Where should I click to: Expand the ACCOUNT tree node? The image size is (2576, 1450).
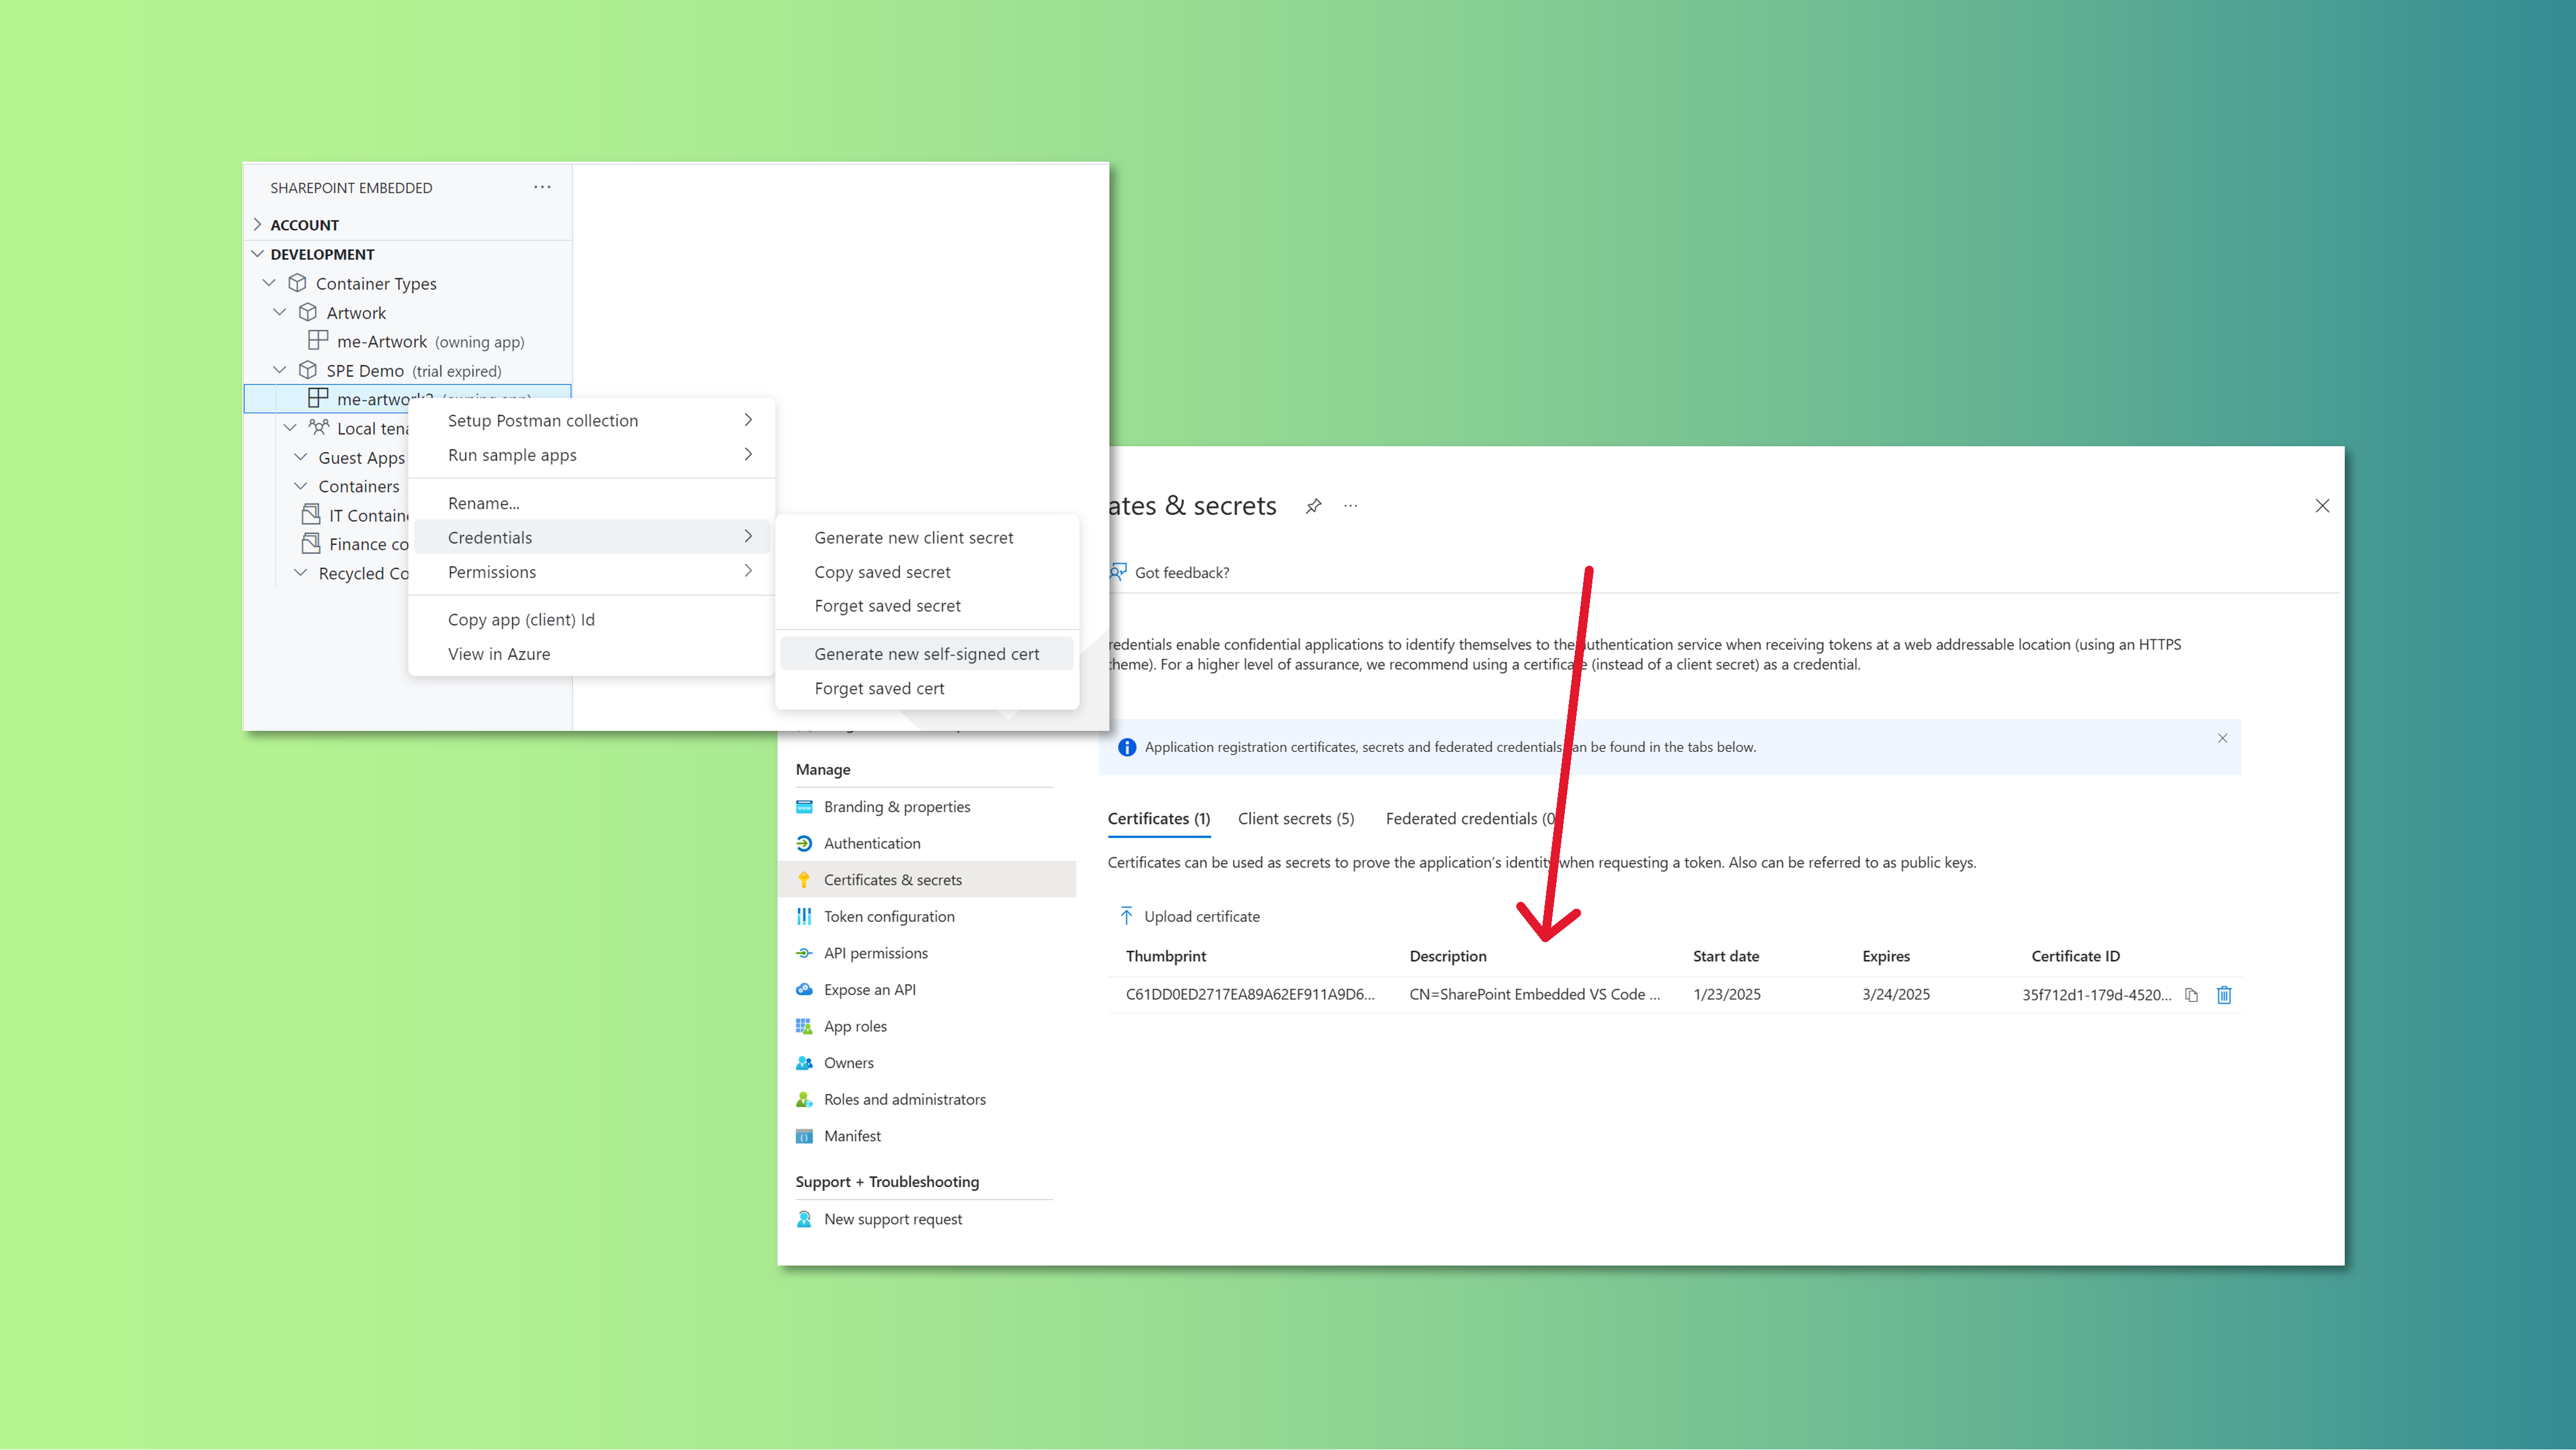[x=257, y=224]
